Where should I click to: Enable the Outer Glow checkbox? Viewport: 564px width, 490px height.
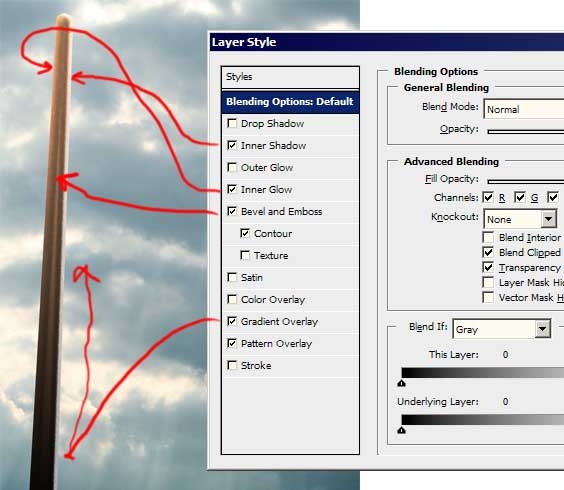(x=232, y=168)
